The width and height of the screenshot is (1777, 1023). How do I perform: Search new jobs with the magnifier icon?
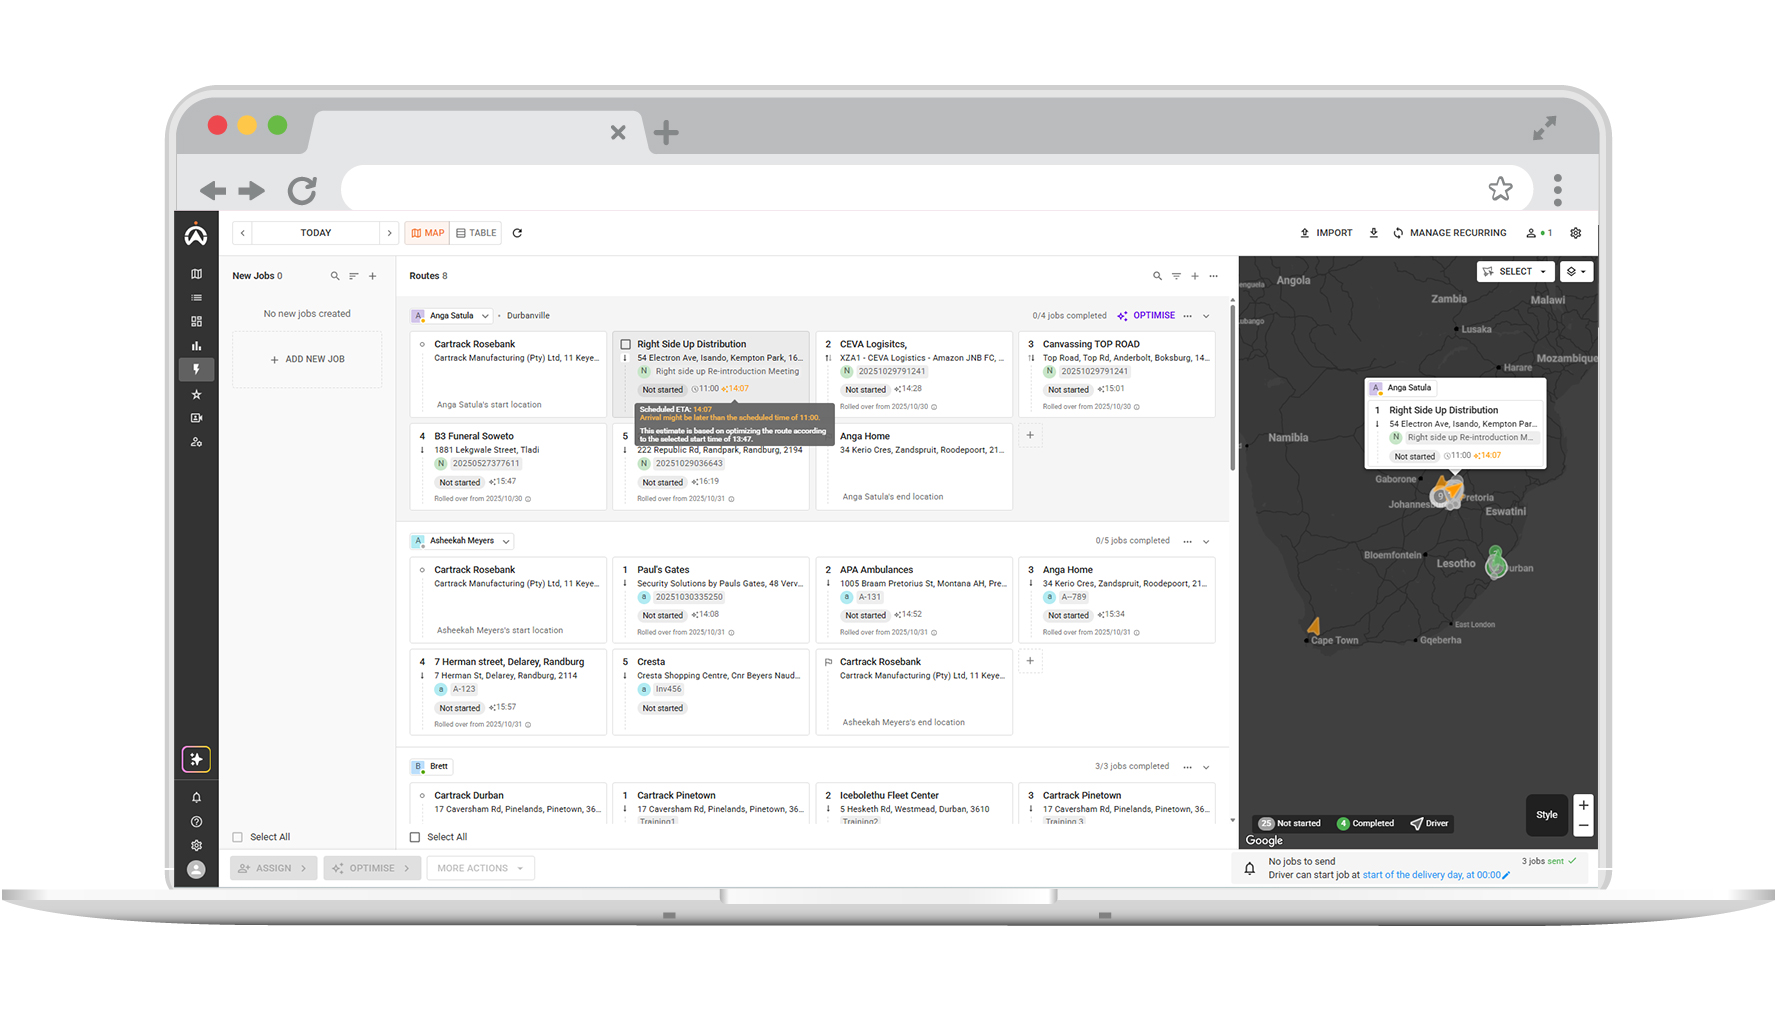tap(335, 276)
